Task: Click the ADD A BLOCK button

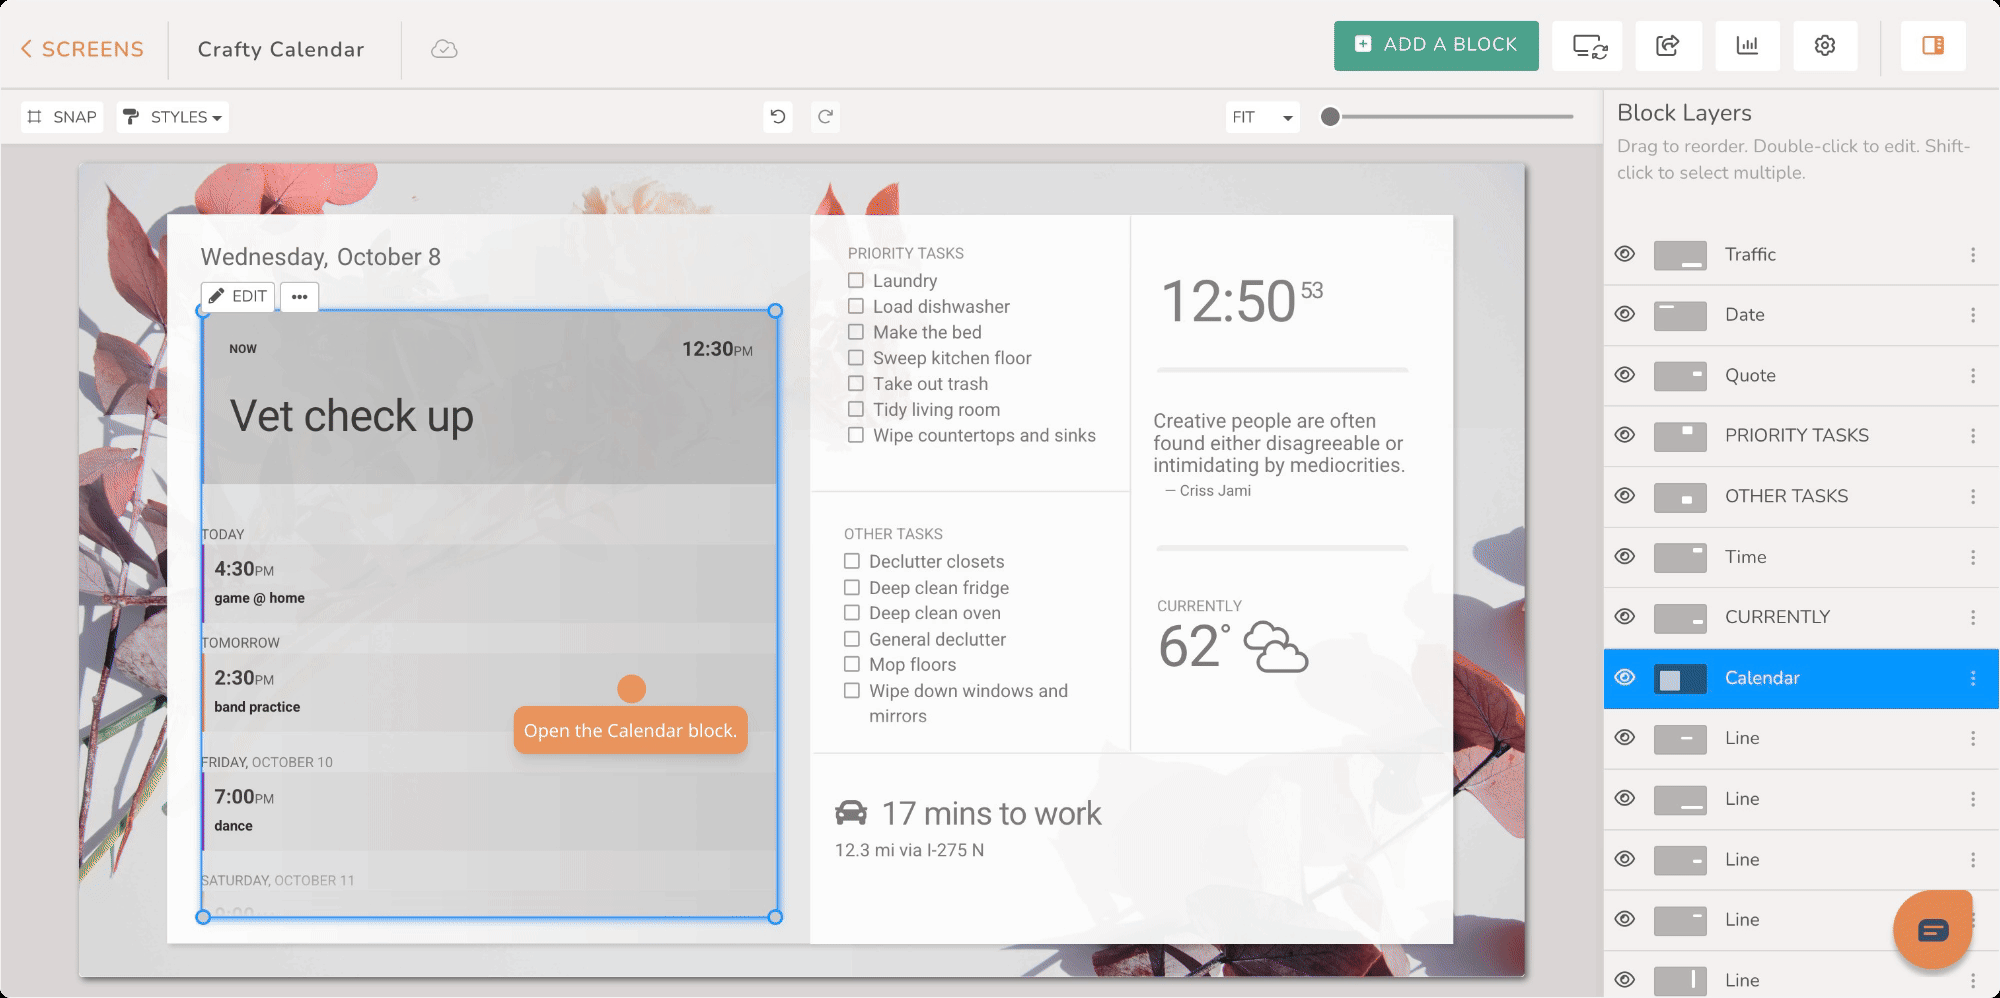Action: click(1435, 46)
